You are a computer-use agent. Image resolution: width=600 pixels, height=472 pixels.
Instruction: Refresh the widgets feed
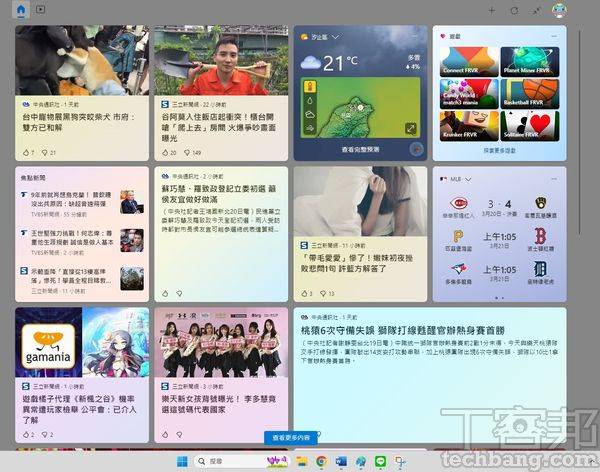(x=515, y=11)
